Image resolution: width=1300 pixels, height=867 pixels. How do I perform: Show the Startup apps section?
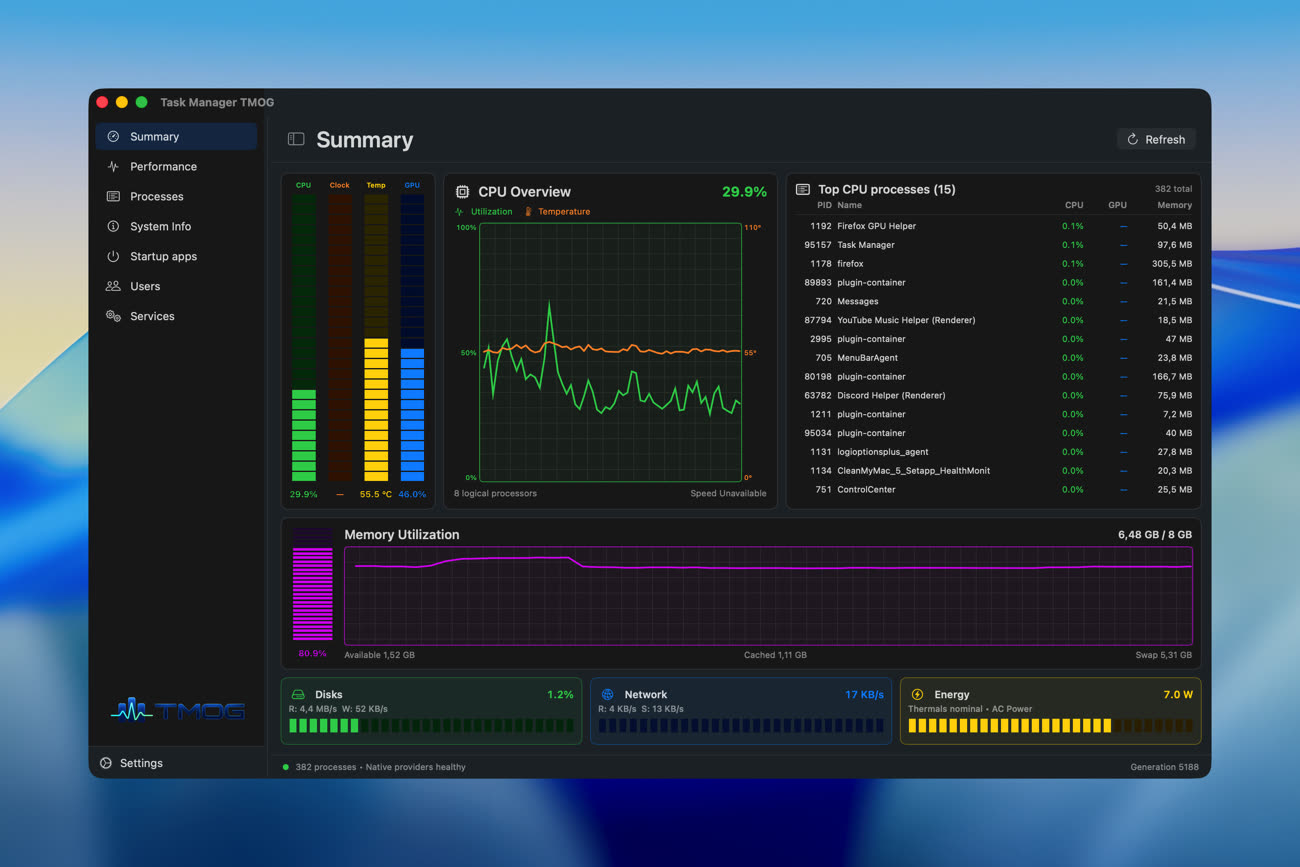tap(176, 257)
